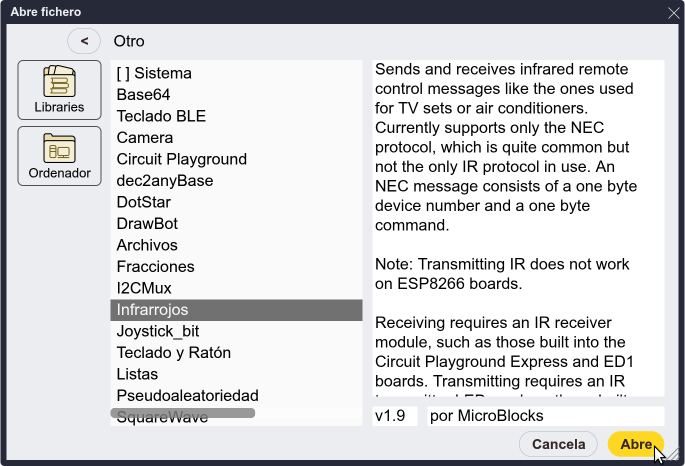Select the Infrarrojos library
Screen dimensions: 685x466
[236, 310]
